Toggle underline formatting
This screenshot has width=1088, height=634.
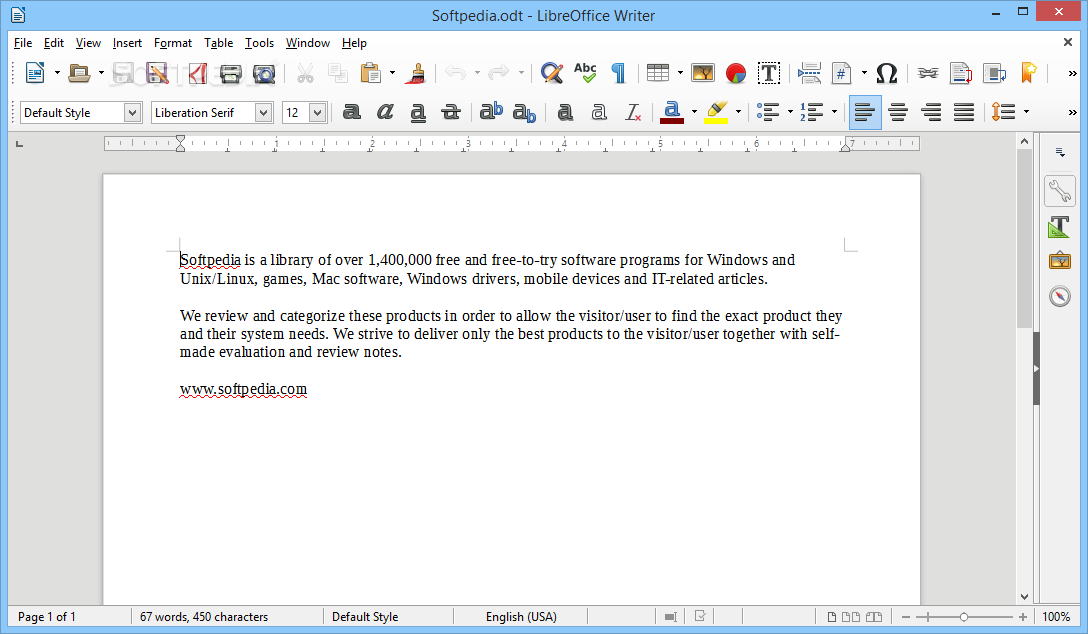pyautogui.click(x=418, y=112)
